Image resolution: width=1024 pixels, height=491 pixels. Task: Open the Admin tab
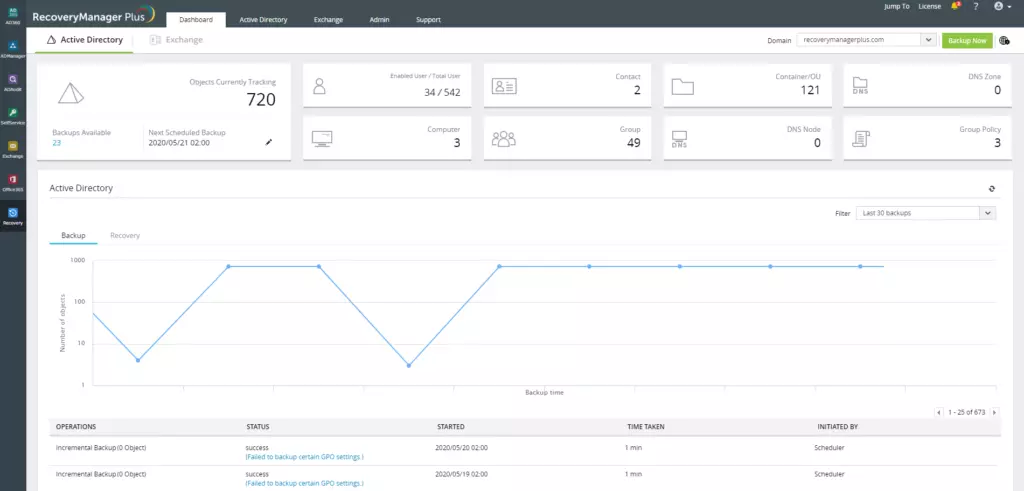click(x=379, y=20)
